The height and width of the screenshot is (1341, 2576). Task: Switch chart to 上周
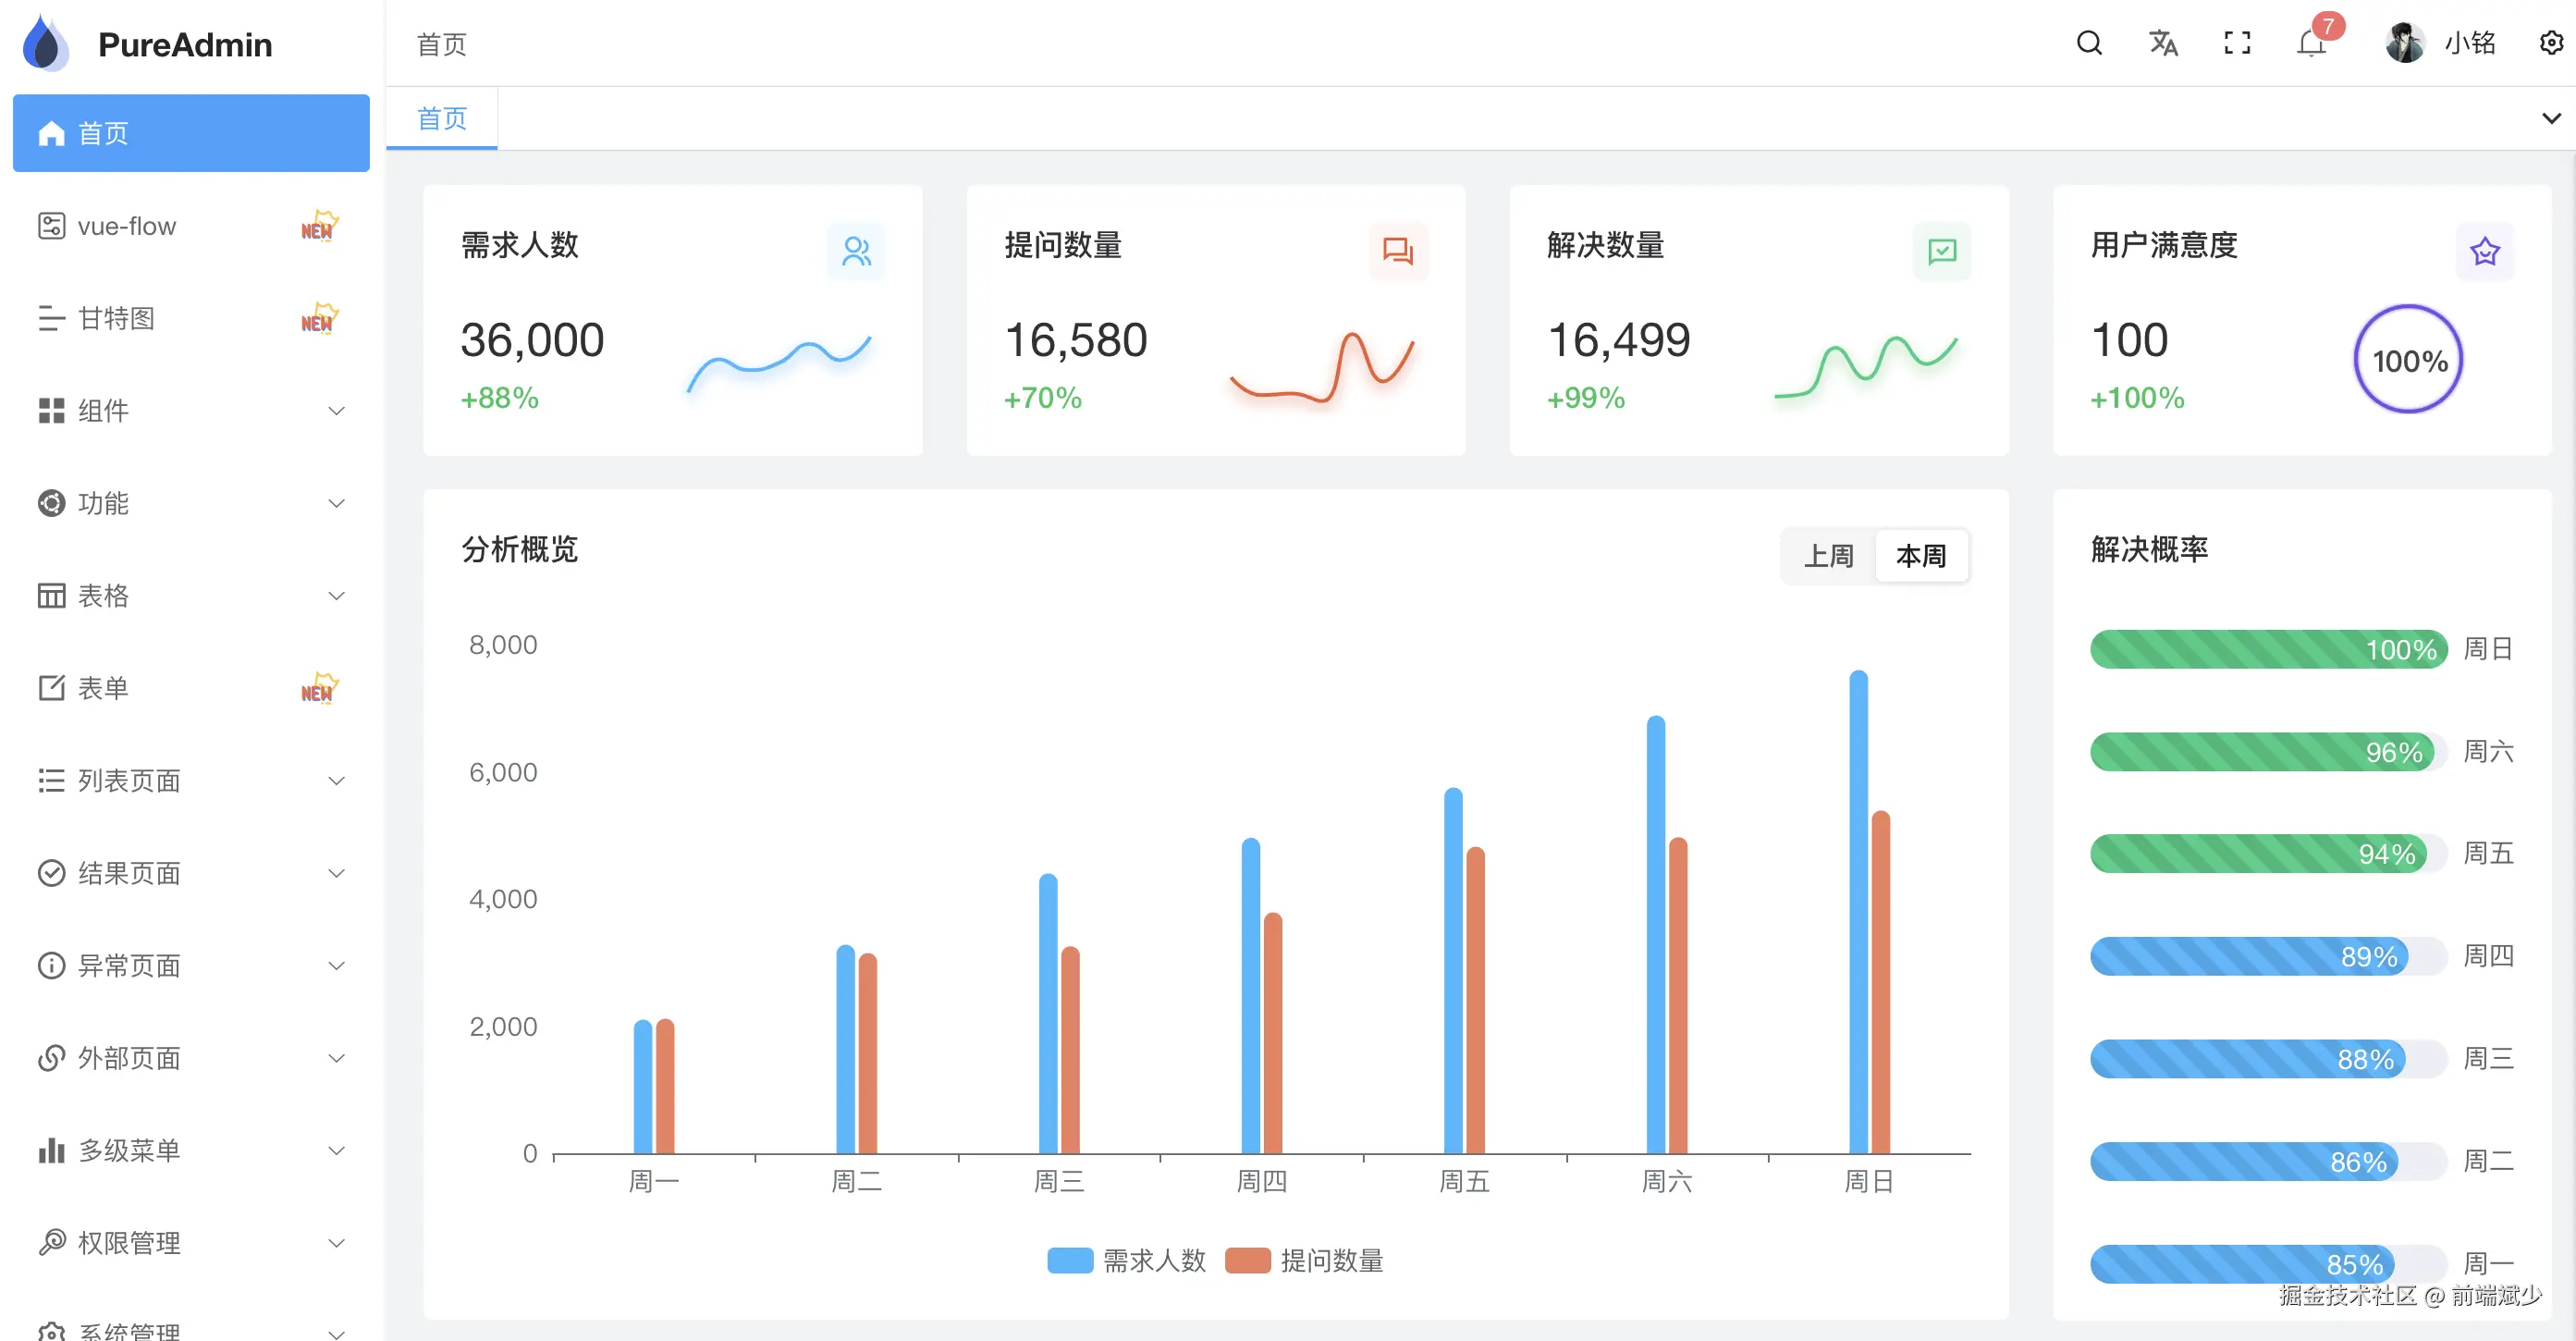(1828, 555)
